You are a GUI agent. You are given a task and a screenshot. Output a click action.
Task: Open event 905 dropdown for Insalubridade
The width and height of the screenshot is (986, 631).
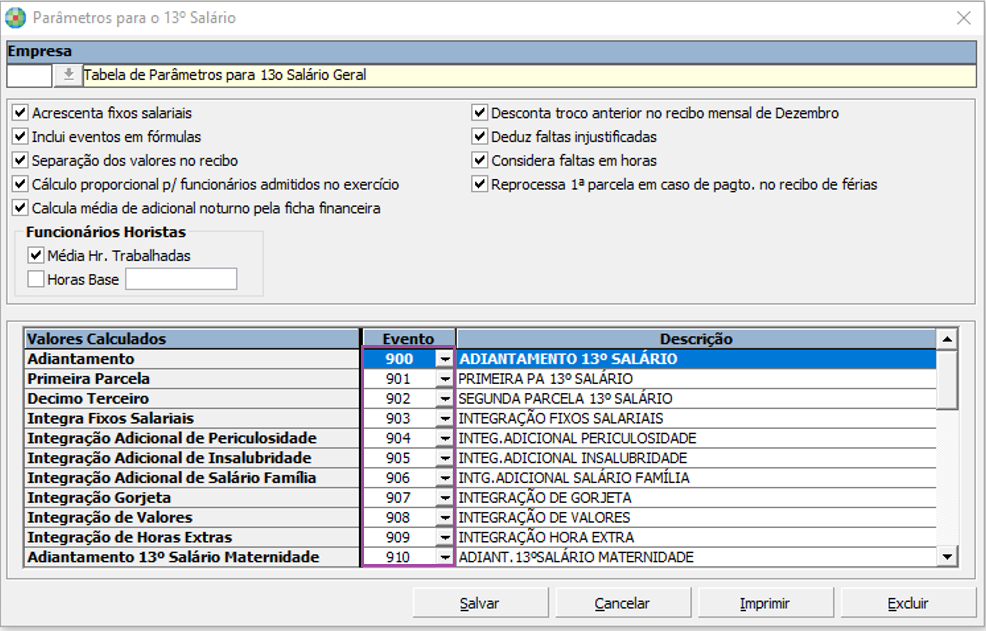click(x=445, y=458)
